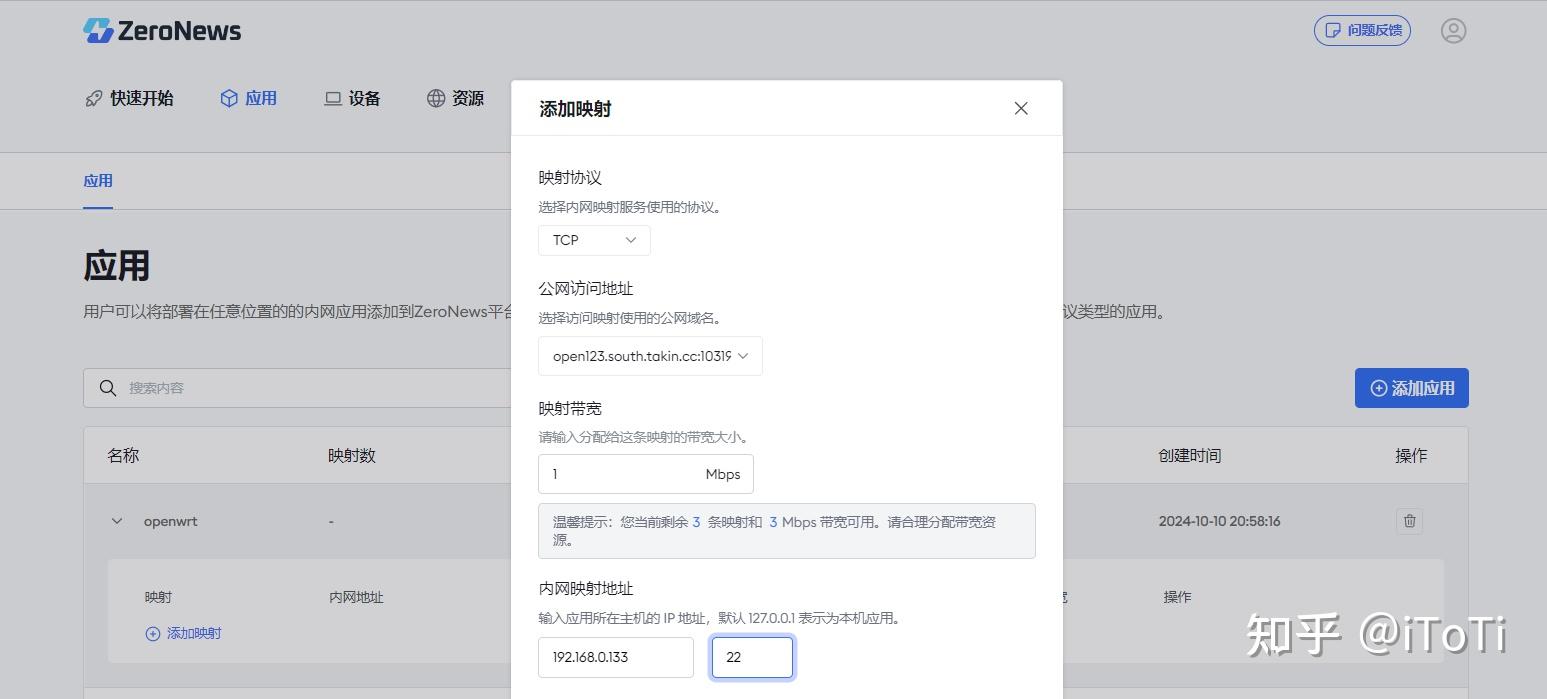This screenshot has height=699, width=1547.
Task: Collapse the openwrt row chevron
Action: [x=115, y=521]
